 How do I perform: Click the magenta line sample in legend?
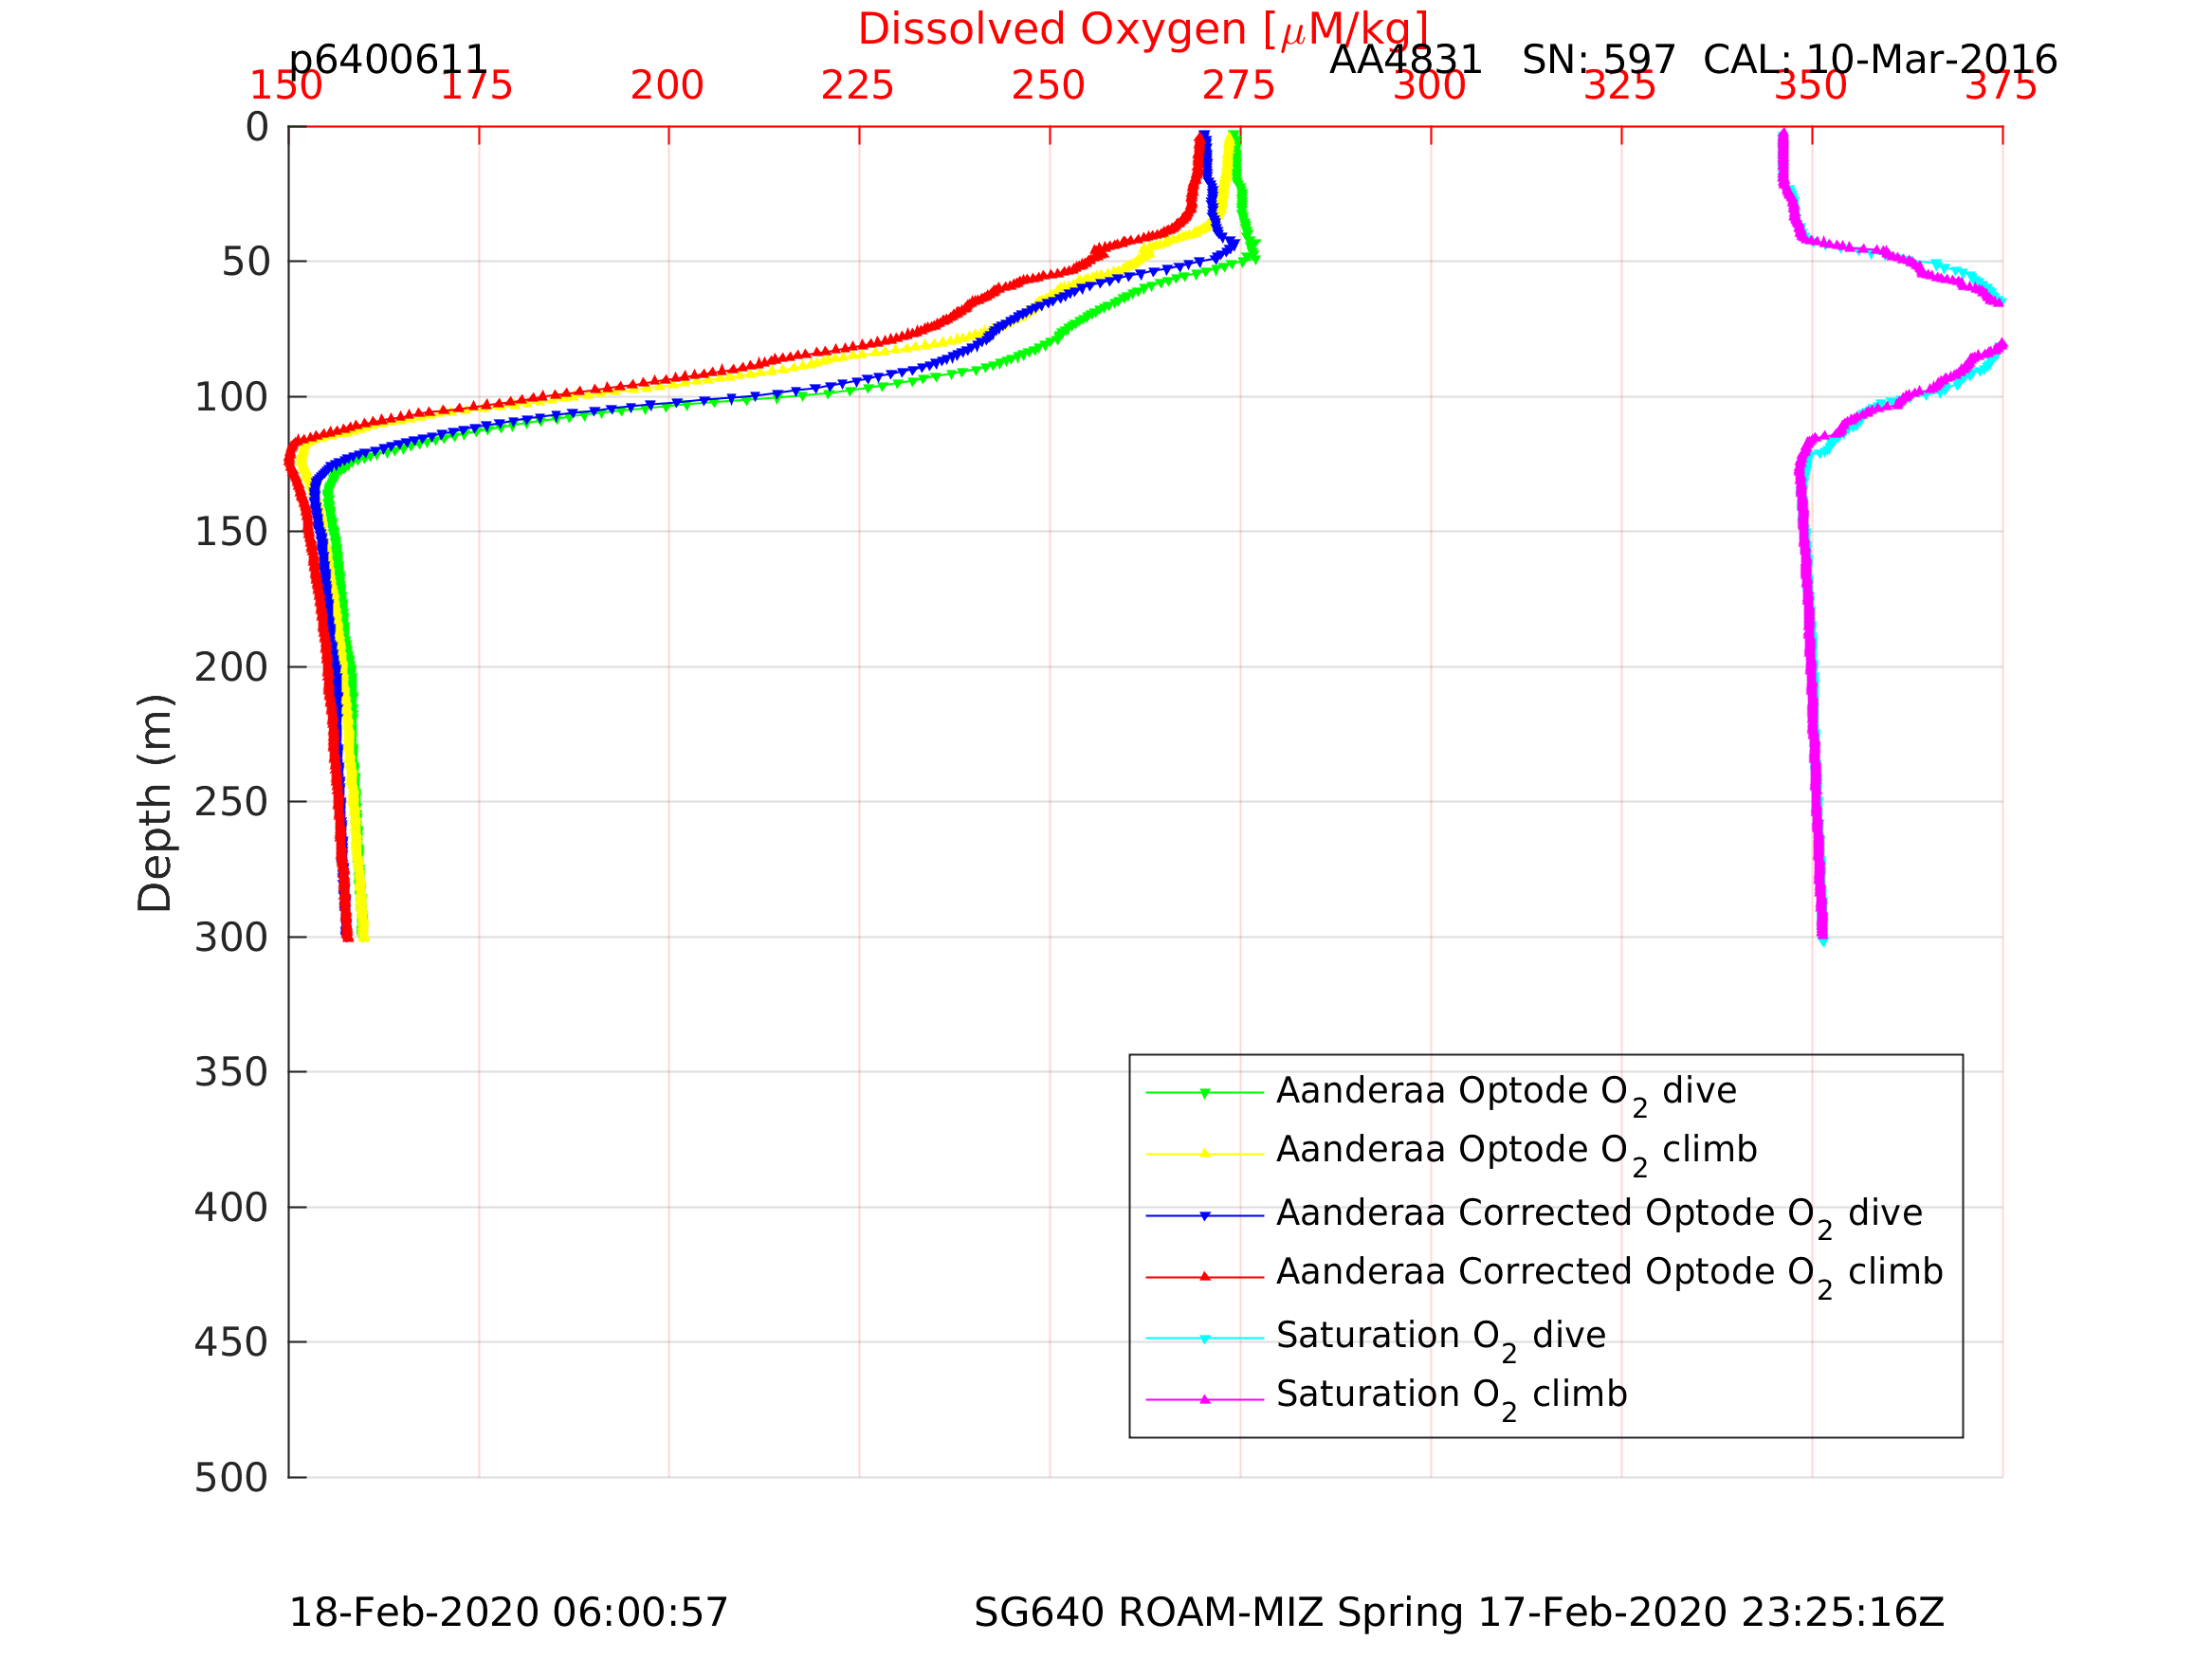click(1205, 1399)
